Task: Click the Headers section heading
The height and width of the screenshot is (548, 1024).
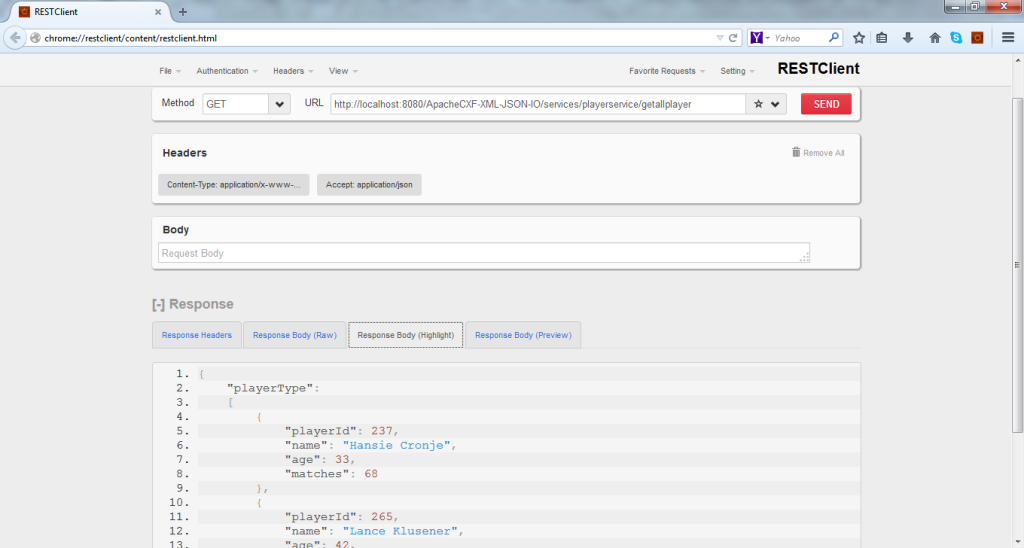Action: point(185,153)
